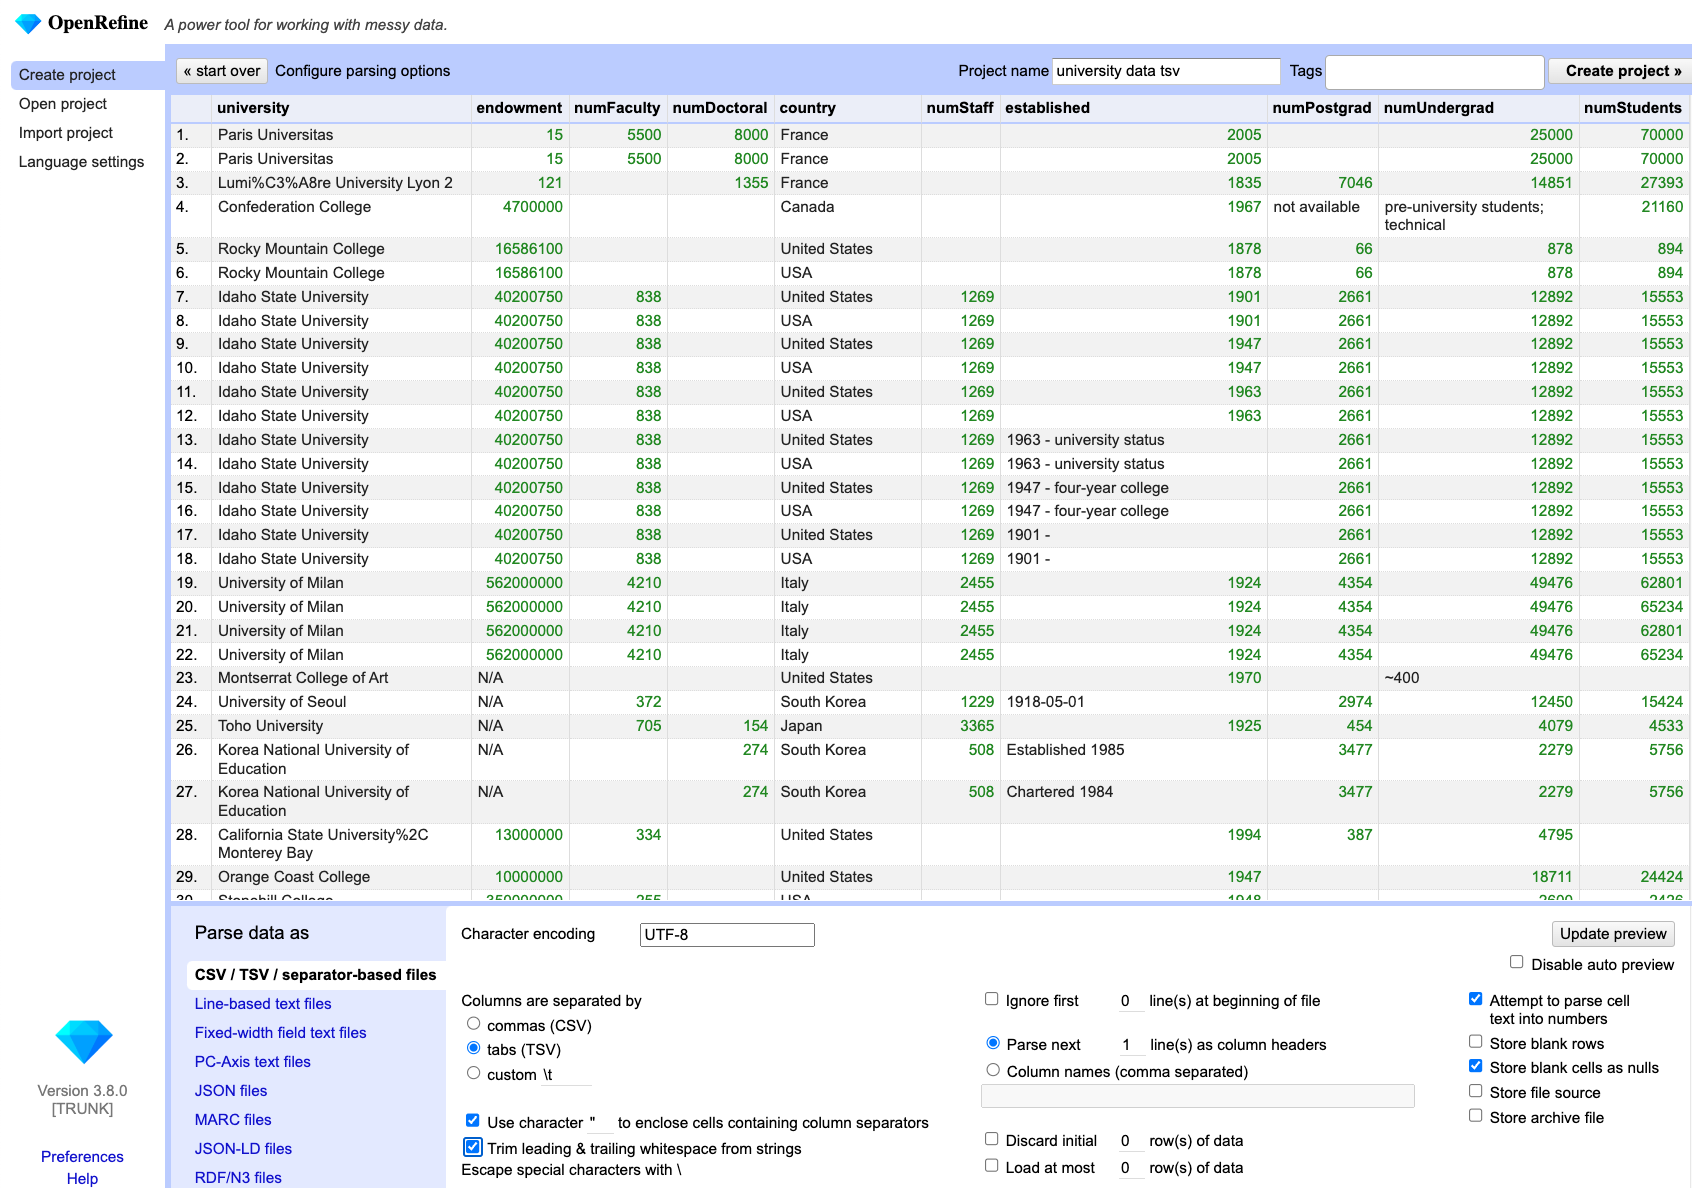The image size is (1692, 1188).
Task: Toggle Use character to enclose cells checkbox
Action: pyautogui.click(x=472, y=1121)
